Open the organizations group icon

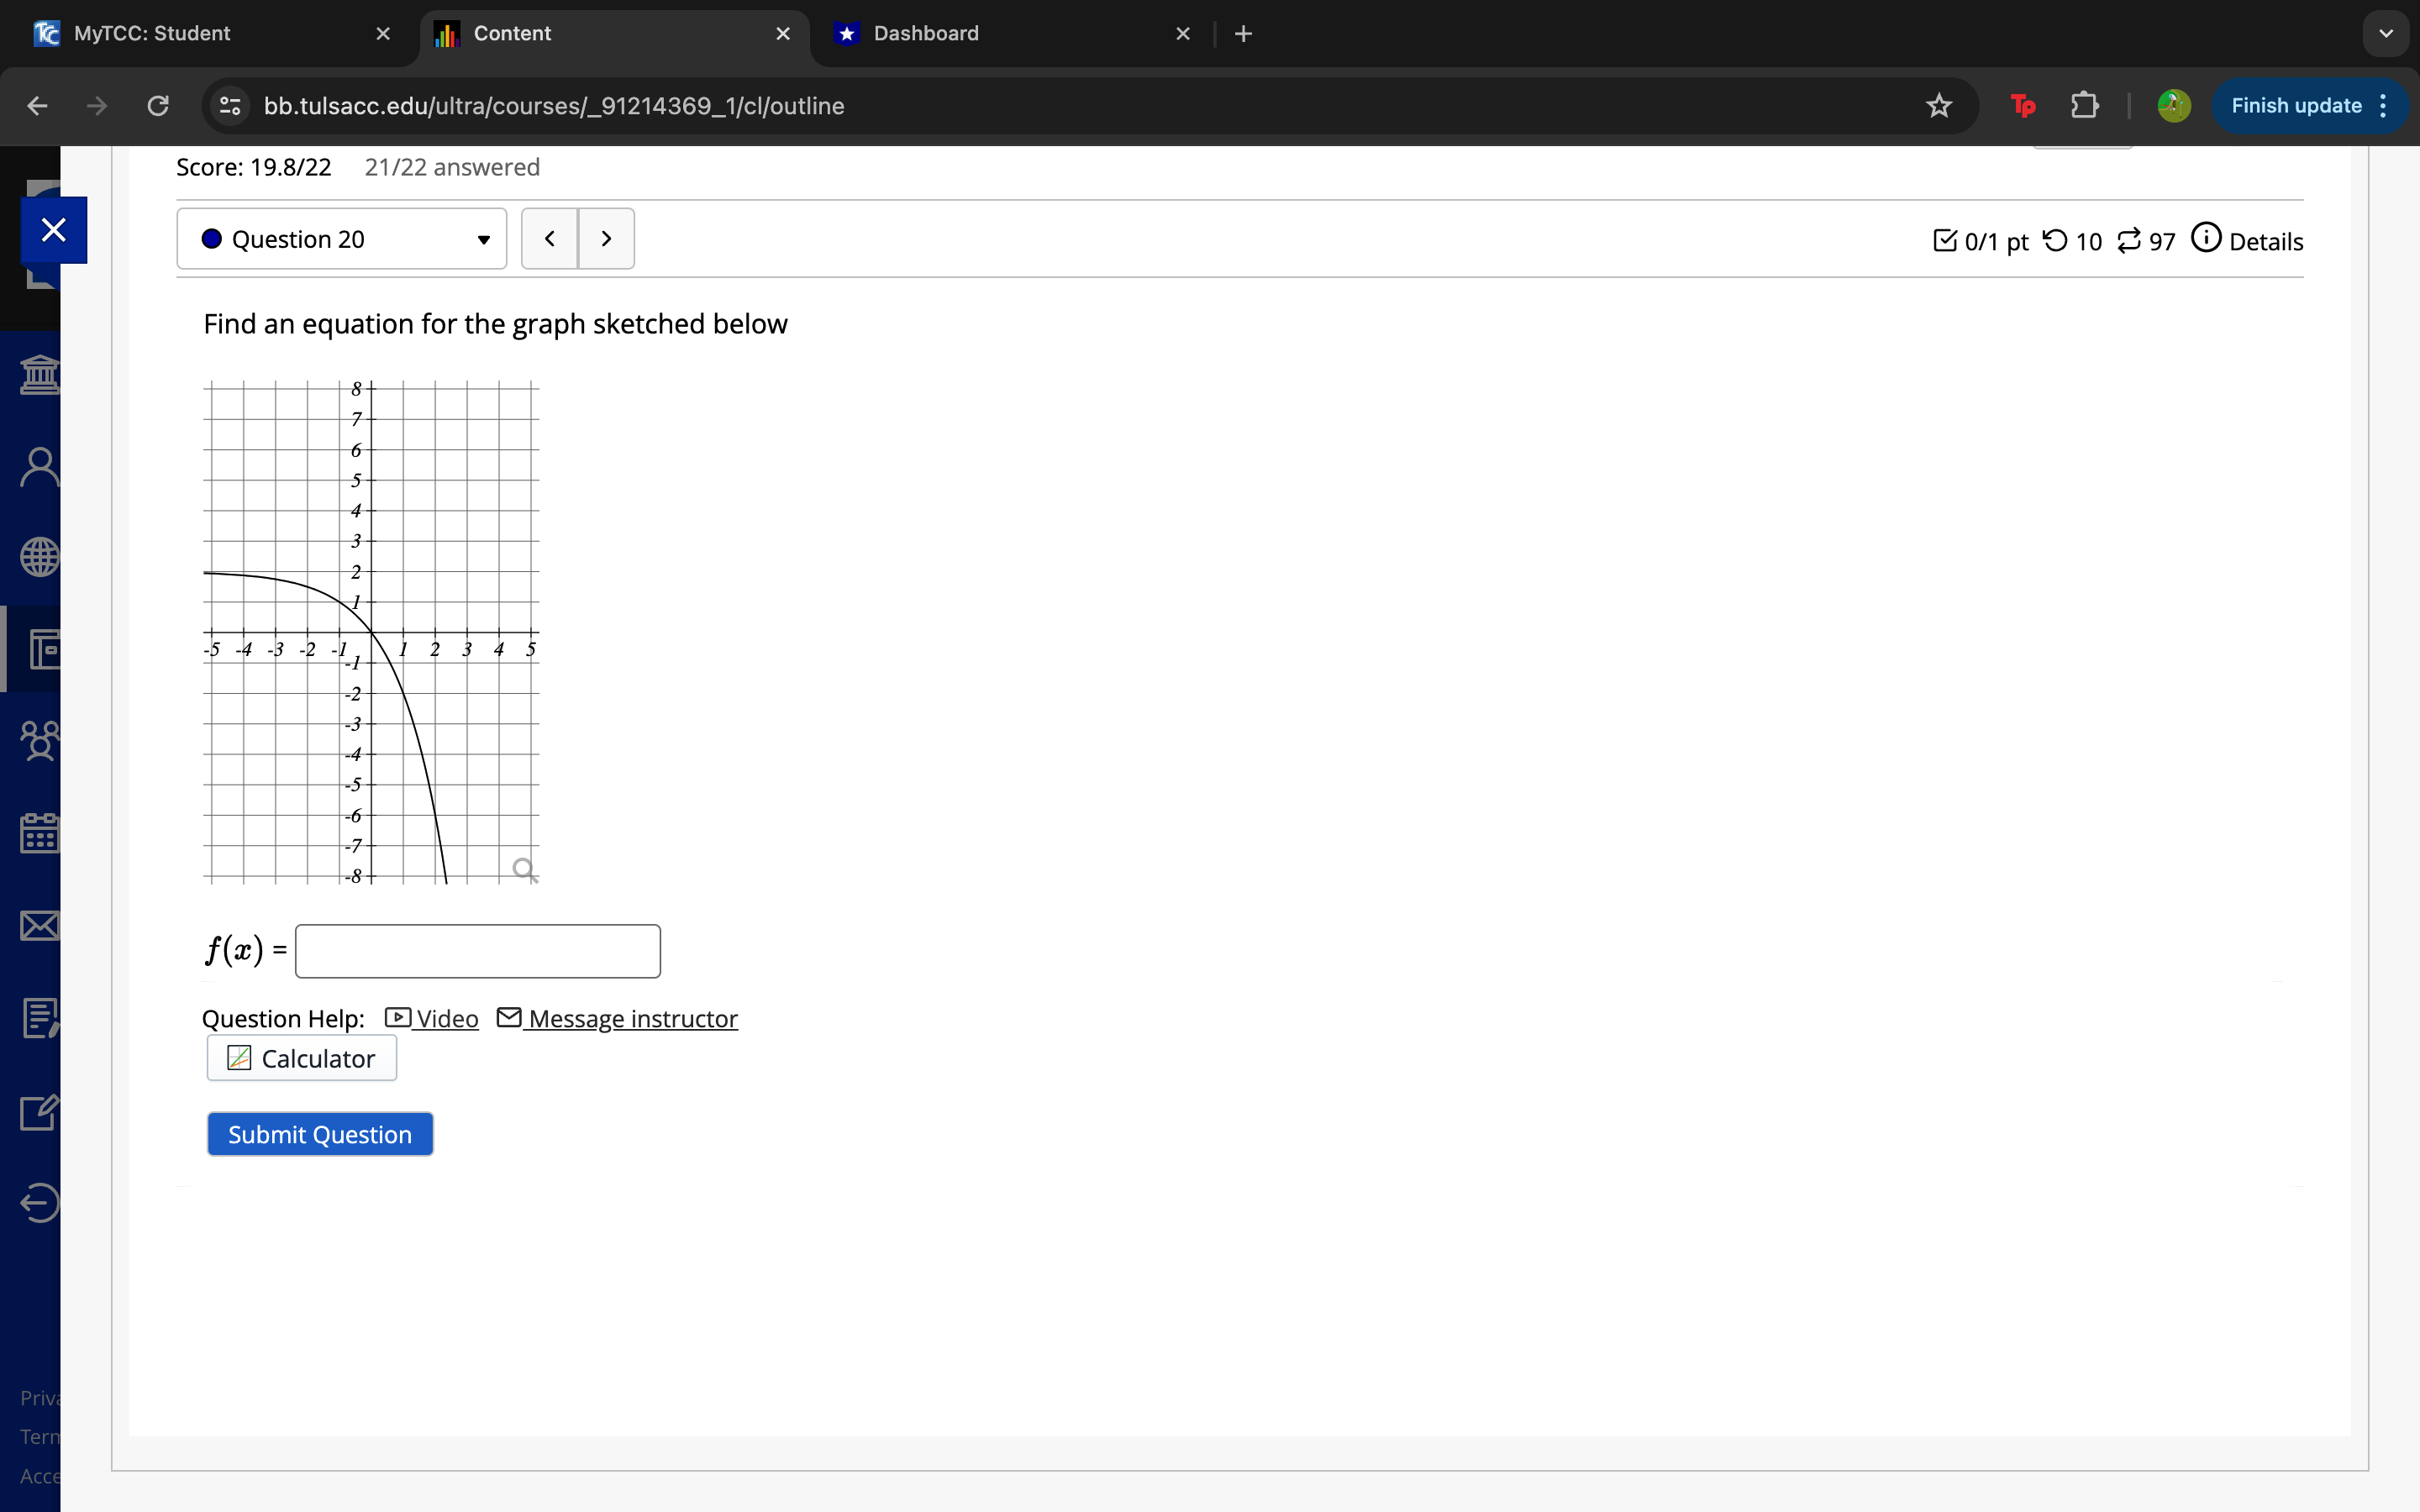tap(39, 741)
